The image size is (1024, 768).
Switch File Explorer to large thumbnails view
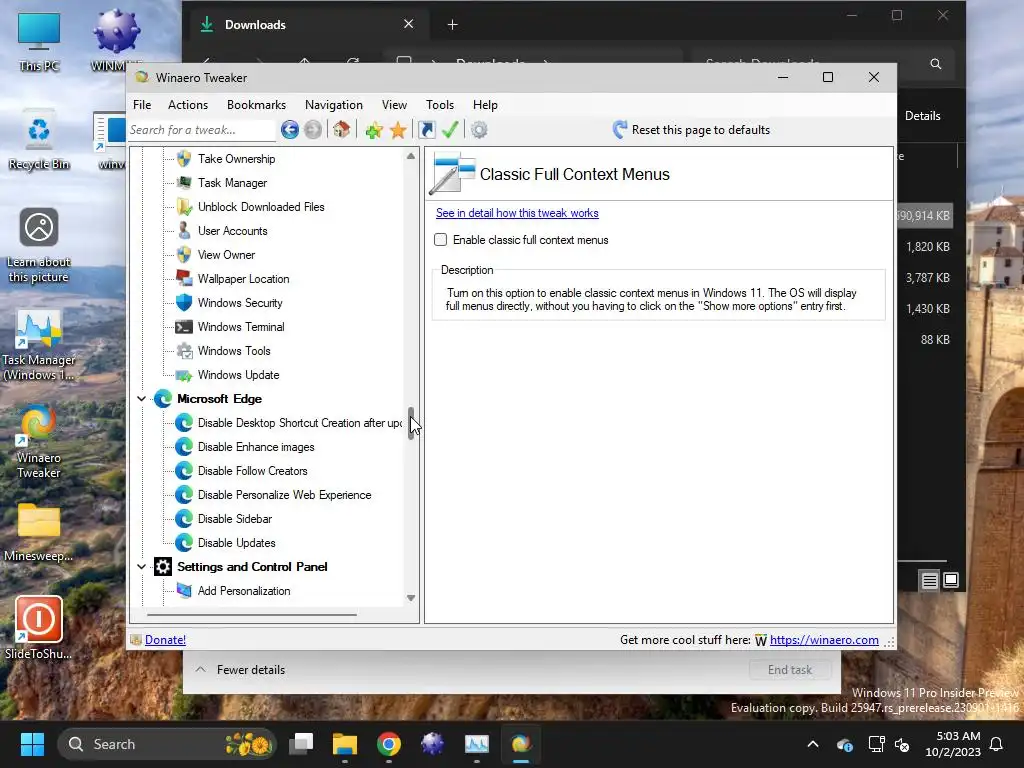pos(951,580)
